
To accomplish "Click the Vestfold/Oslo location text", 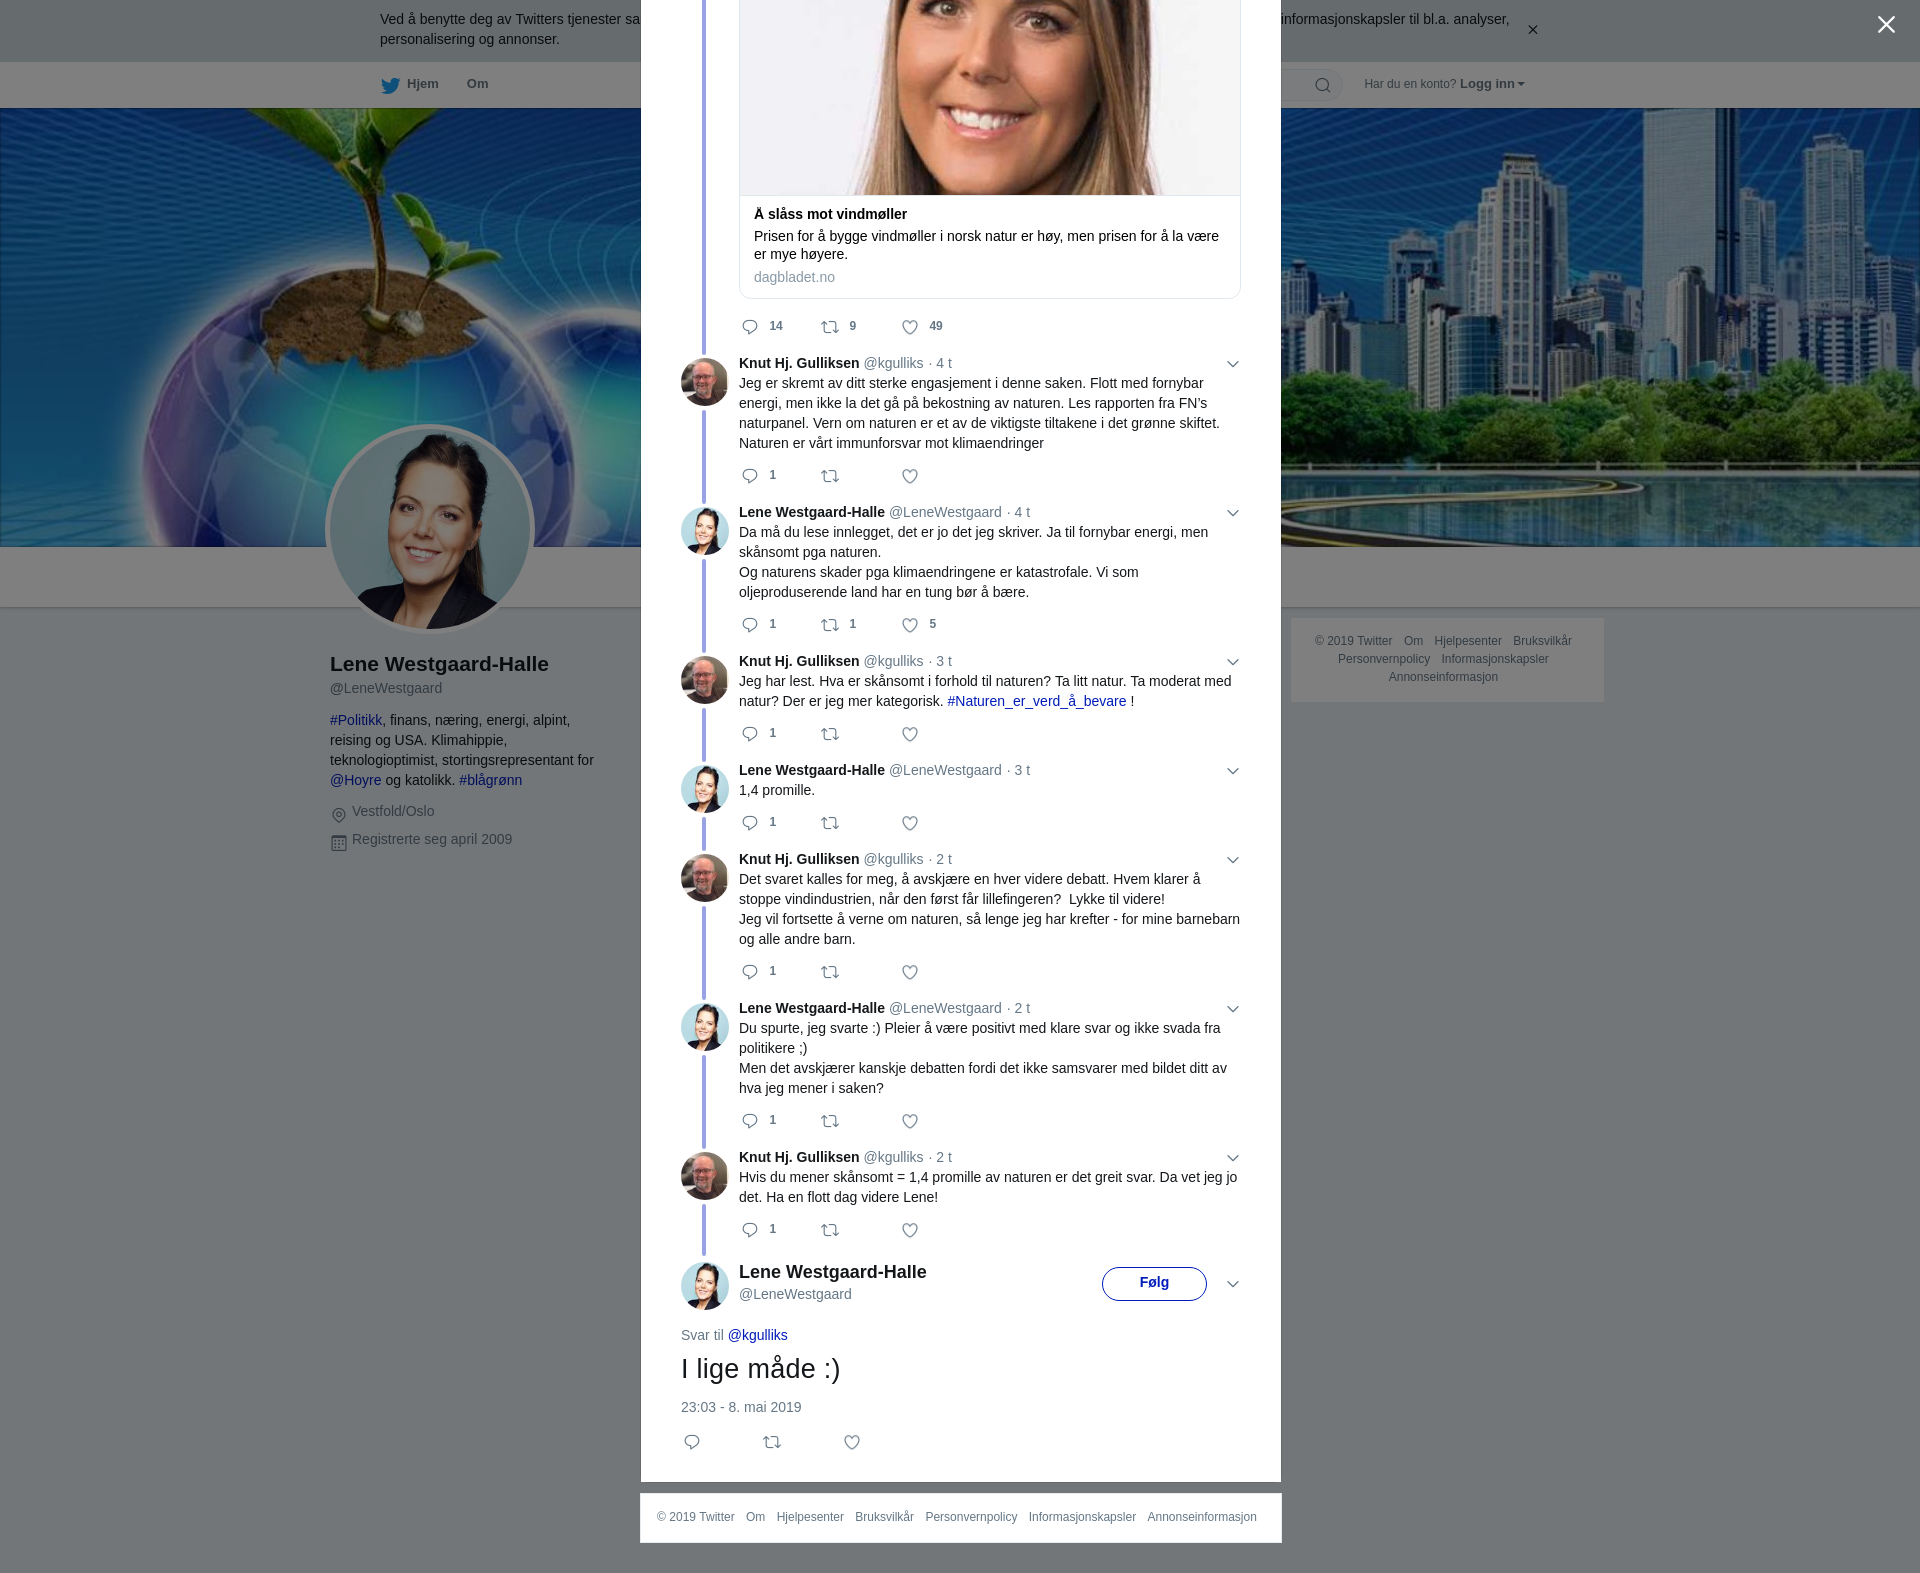I will pyautogui.click(x=393, y=811).
